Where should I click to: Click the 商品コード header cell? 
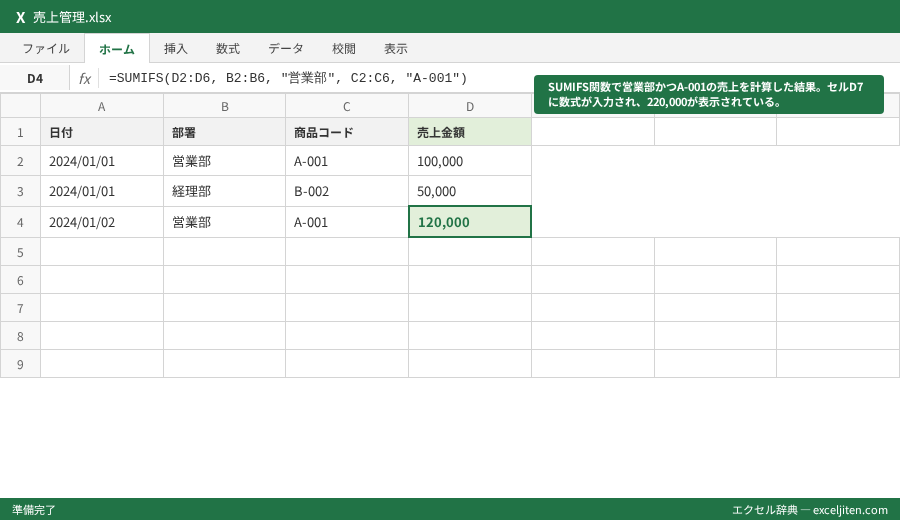coord(347,132)
